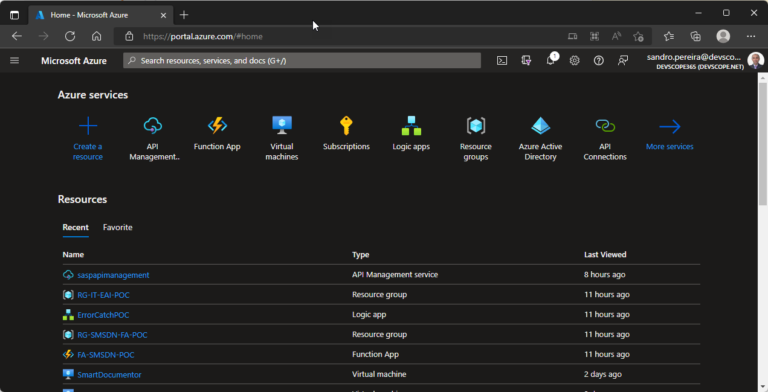Refresh the browser page

[70, 36]
